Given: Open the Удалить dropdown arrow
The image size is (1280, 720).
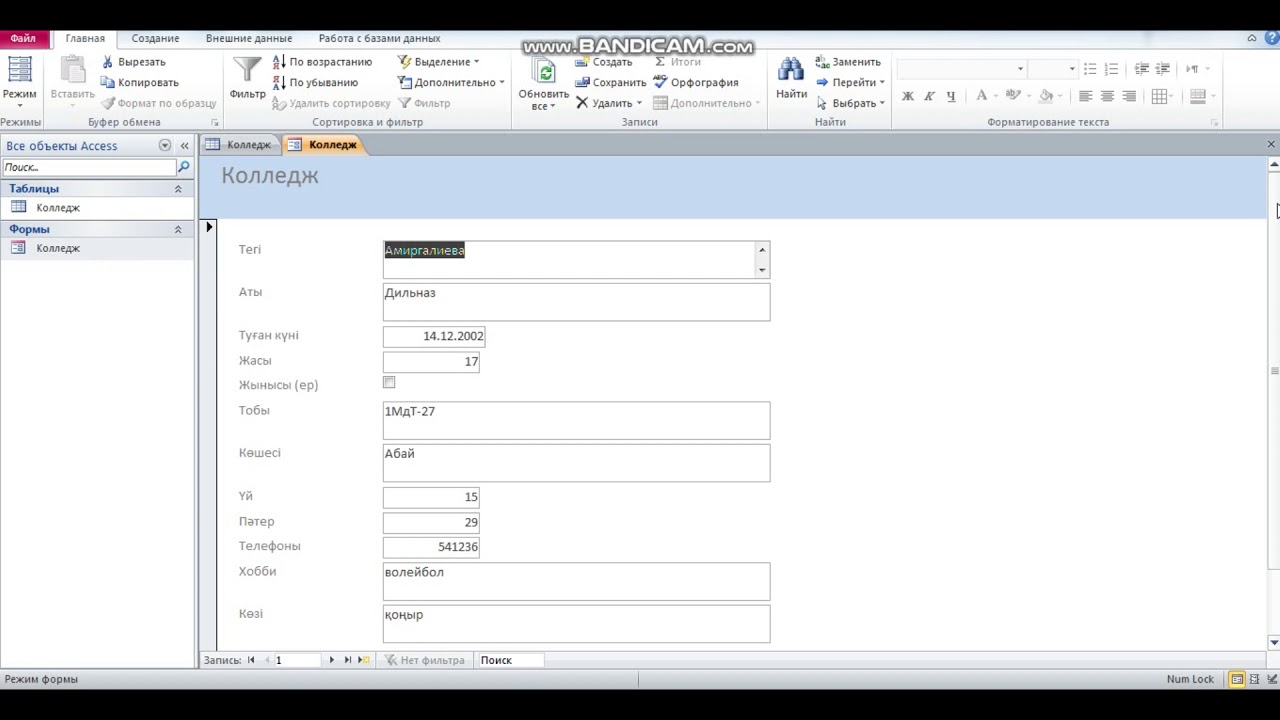Looking at the screenshot, I should [639, 103].
